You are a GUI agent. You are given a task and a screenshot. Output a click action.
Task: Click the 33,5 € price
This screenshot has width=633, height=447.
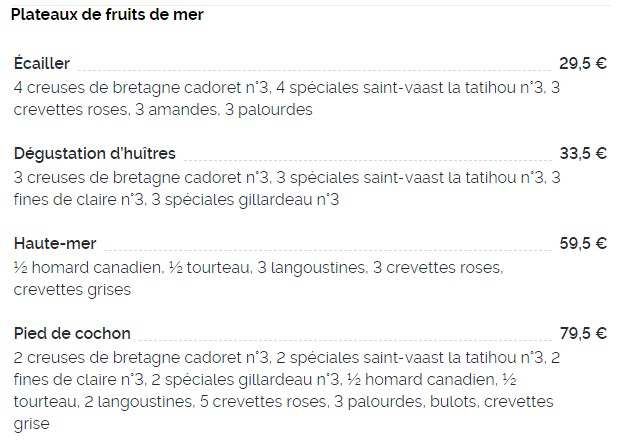(583, 153)
